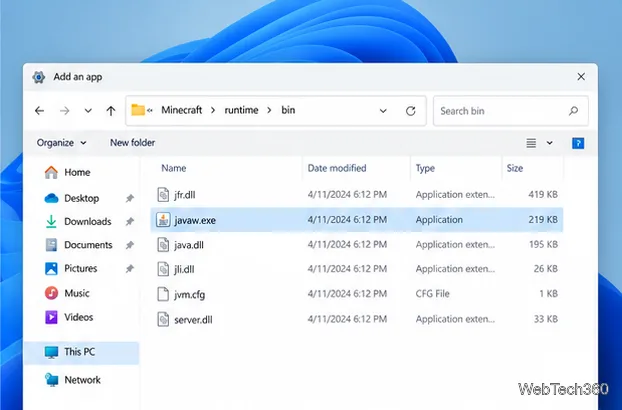The width and height of the screenshot is (622, 410).
Task: Click pin icon next to Downloads
Action: tap(130, 222)
